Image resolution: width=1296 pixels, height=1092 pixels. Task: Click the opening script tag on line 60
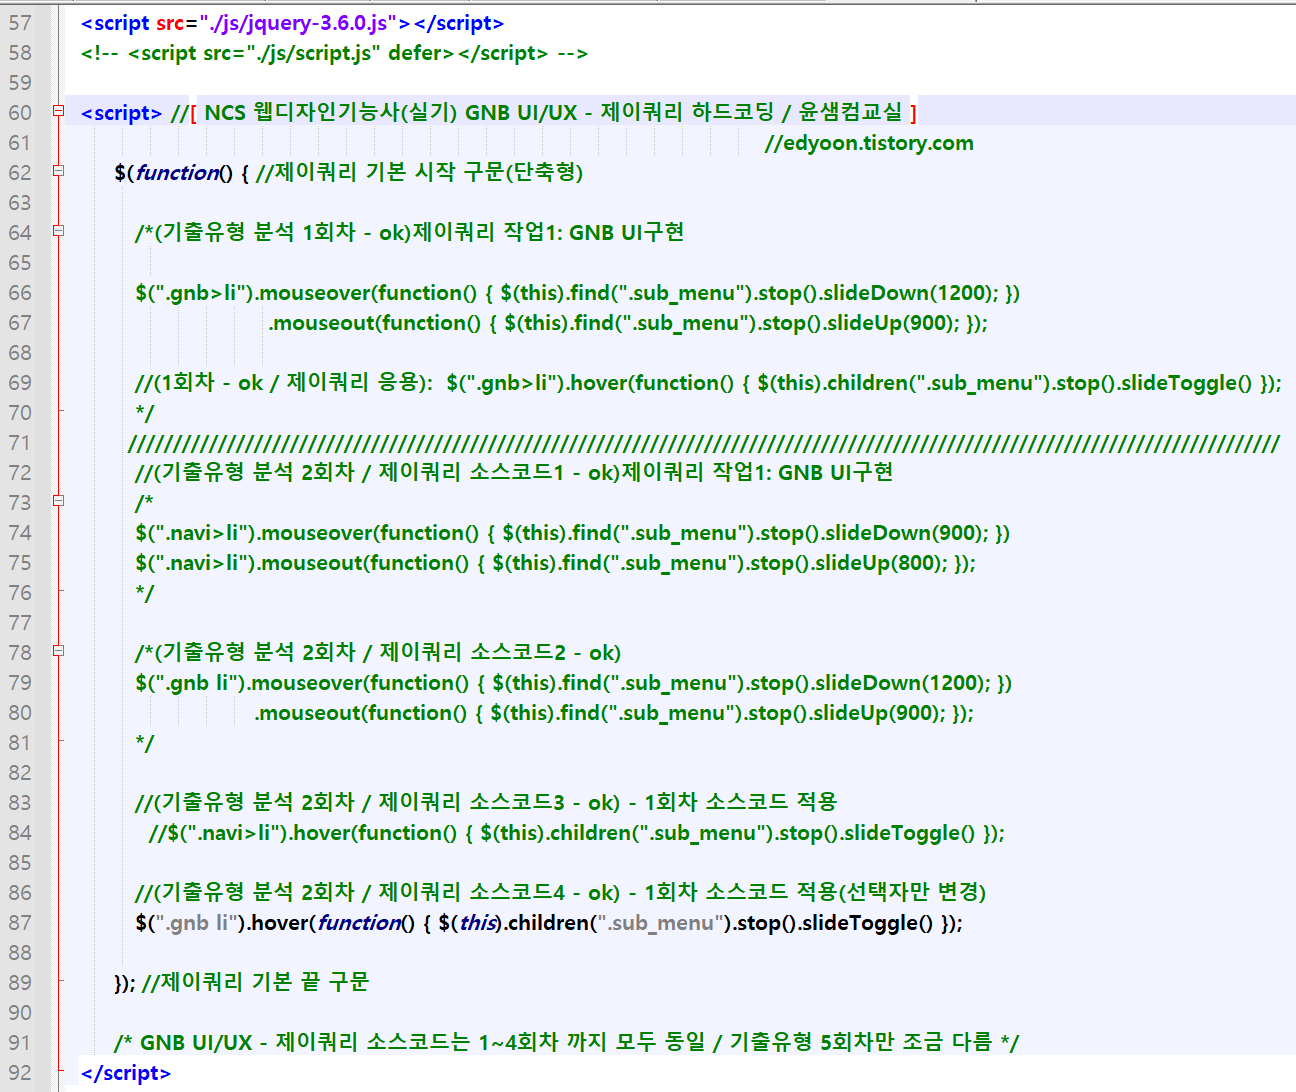point(121,113)
